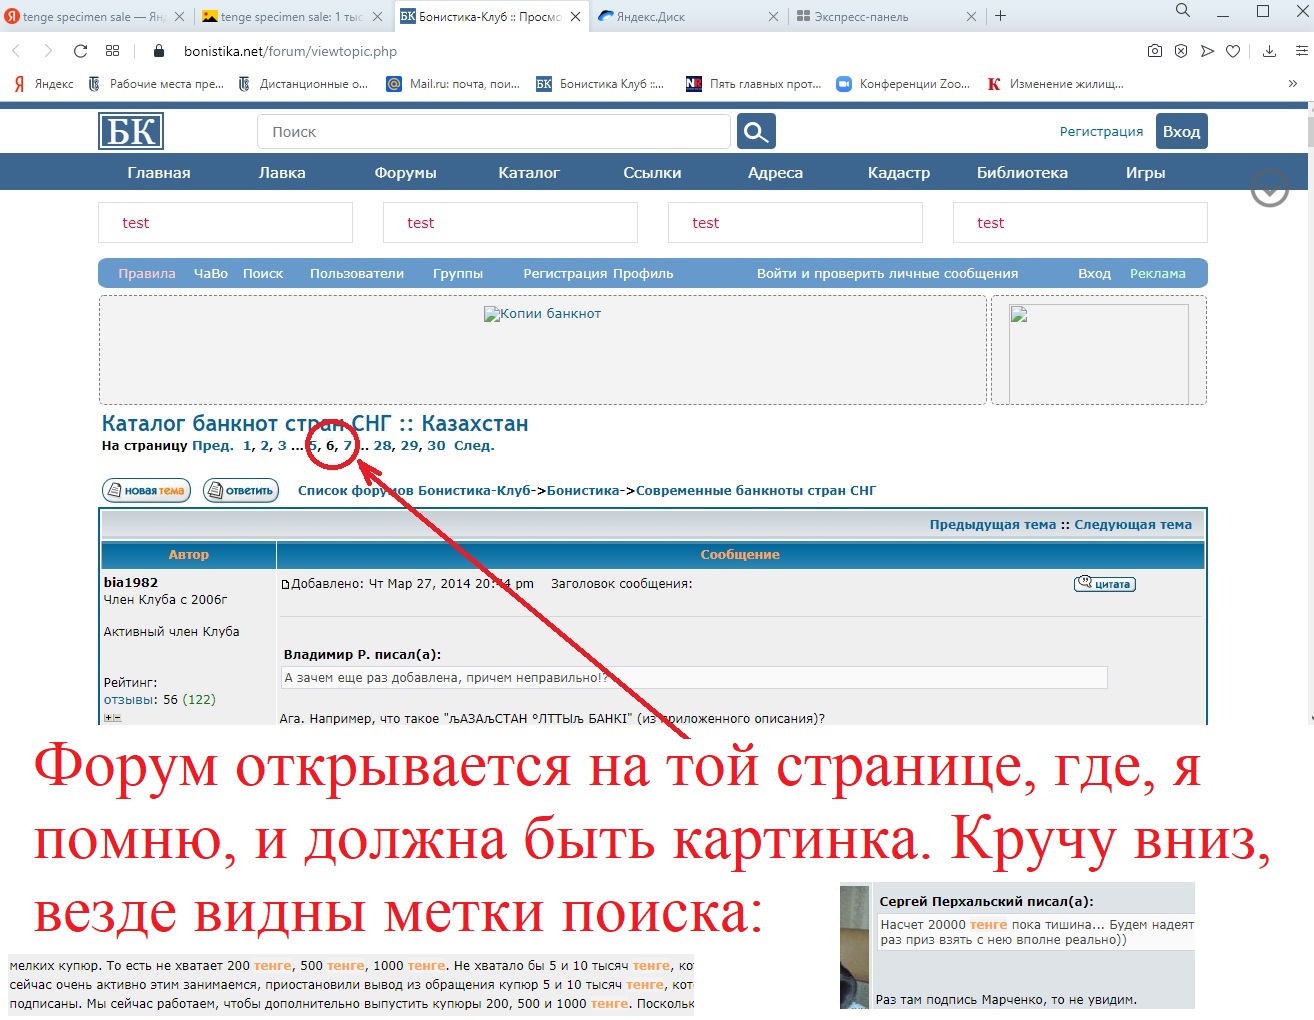Expand hidden bookmarks with double chevron
This screenshot has height=1020, width=1314.
point(1293,84)
